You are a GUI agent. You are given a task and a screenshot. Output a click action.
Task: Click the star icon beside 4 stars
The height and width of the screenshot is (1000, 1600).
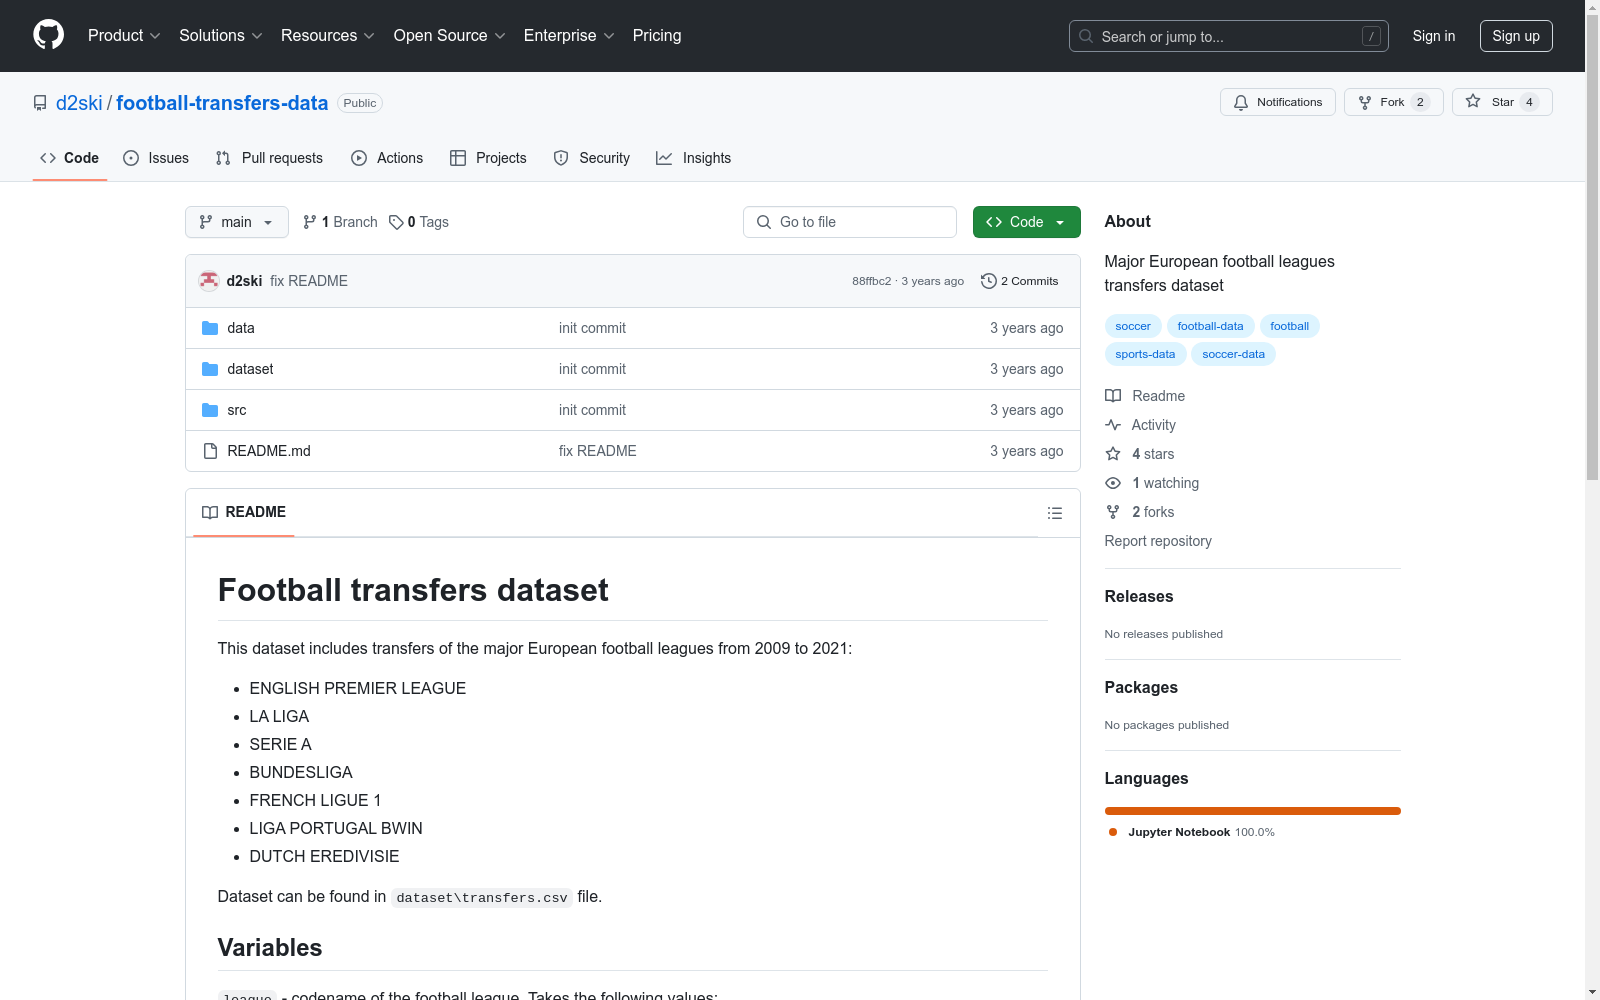(x=1113, y=454)
